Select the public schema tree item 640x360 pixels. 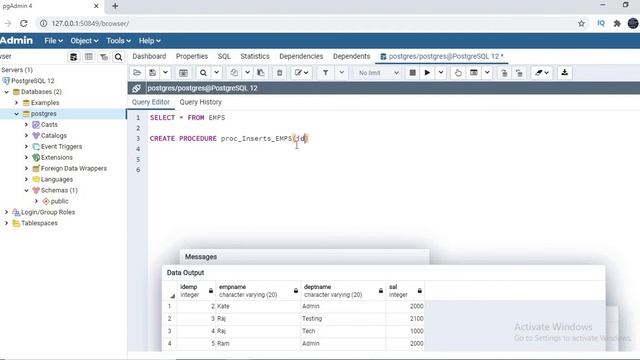tap(59, 201)
